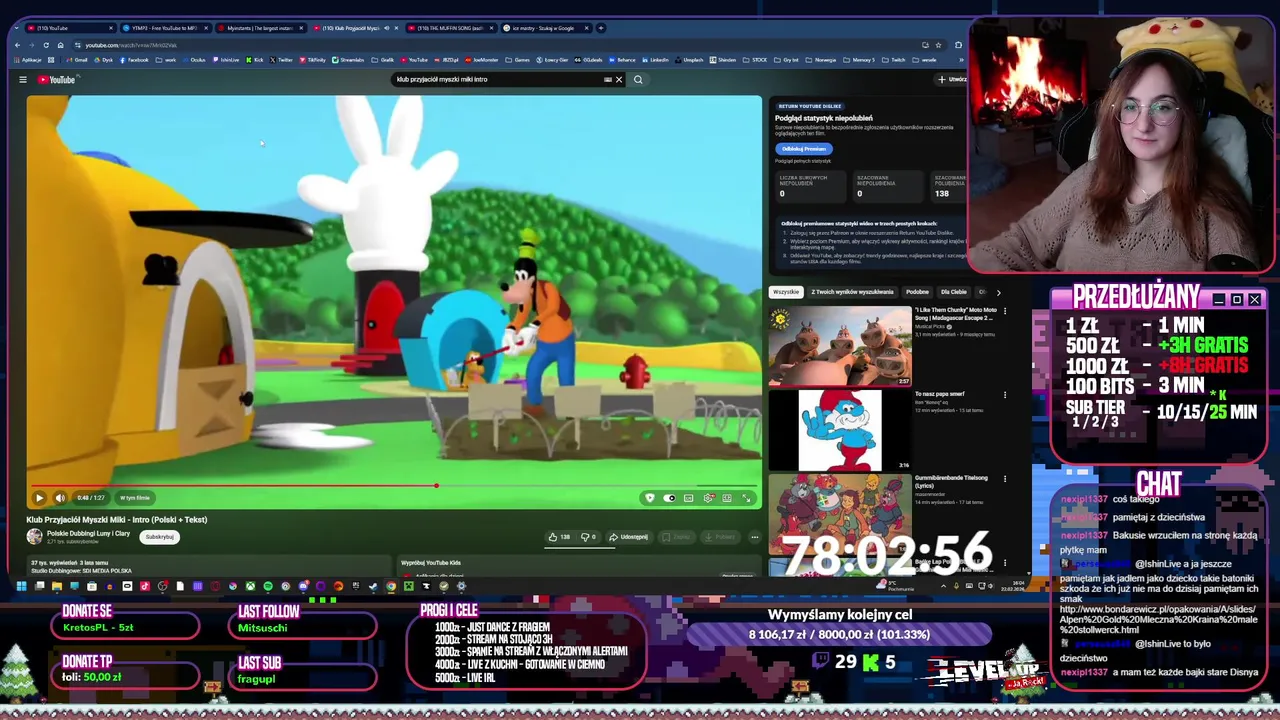Screen dimensions: 1280x720
Task: Open the To nasz papa smerf thumbnail
Action: [840, 430]
